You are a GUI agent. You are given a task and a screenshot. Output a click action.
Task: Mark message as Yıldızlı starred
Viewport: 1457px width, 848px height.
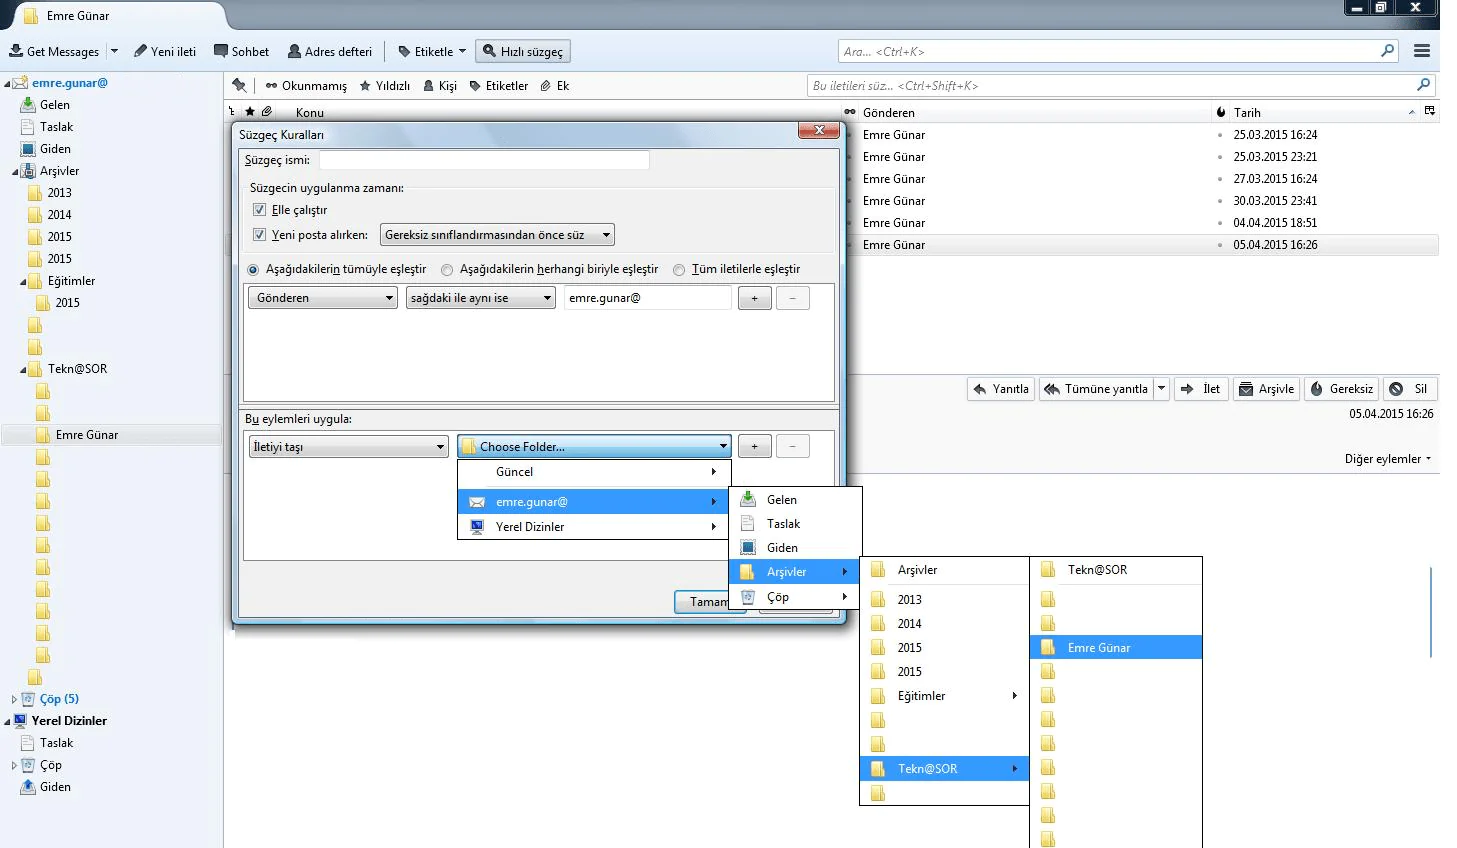point(384,86)
